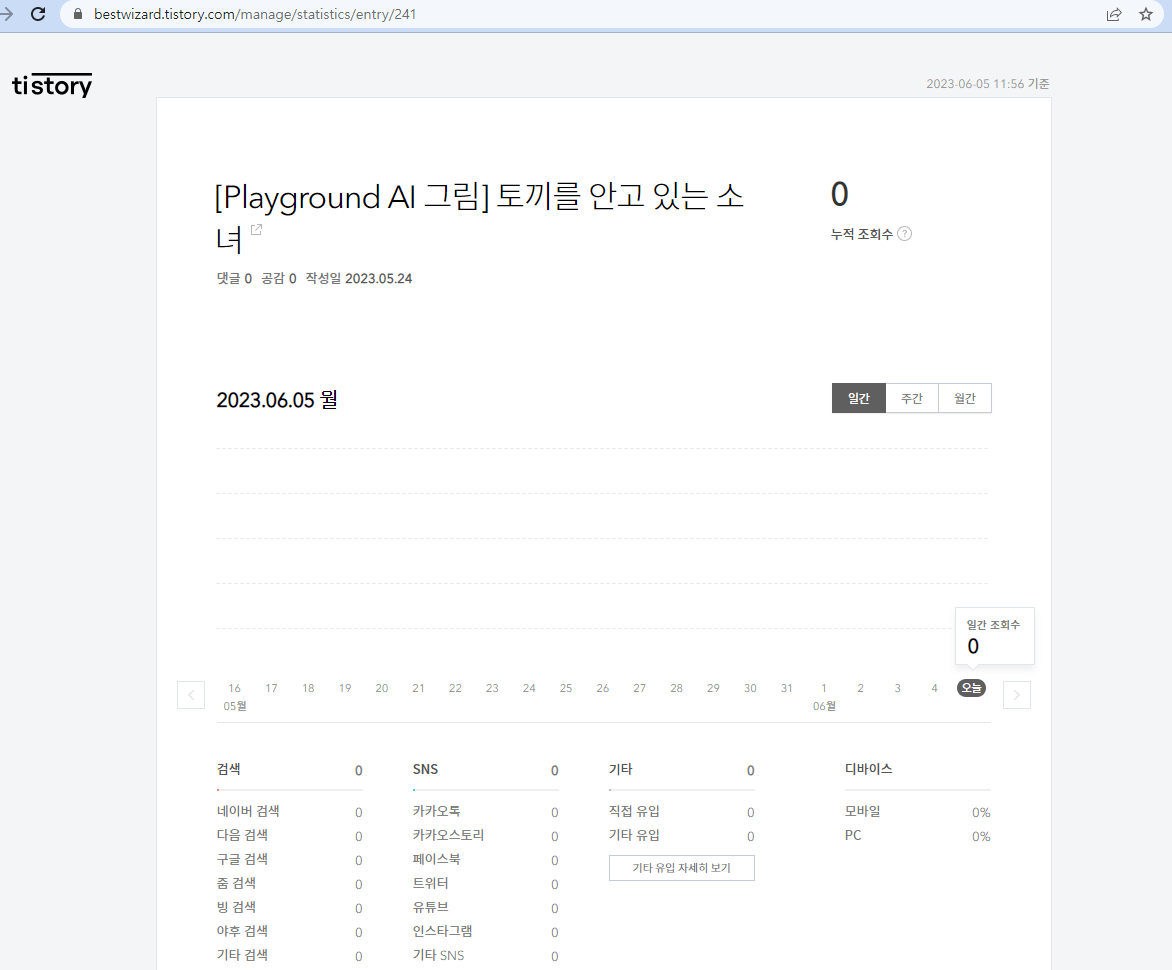
Task: Select the 일간 statistics tab
Action: tap(858, 397)
